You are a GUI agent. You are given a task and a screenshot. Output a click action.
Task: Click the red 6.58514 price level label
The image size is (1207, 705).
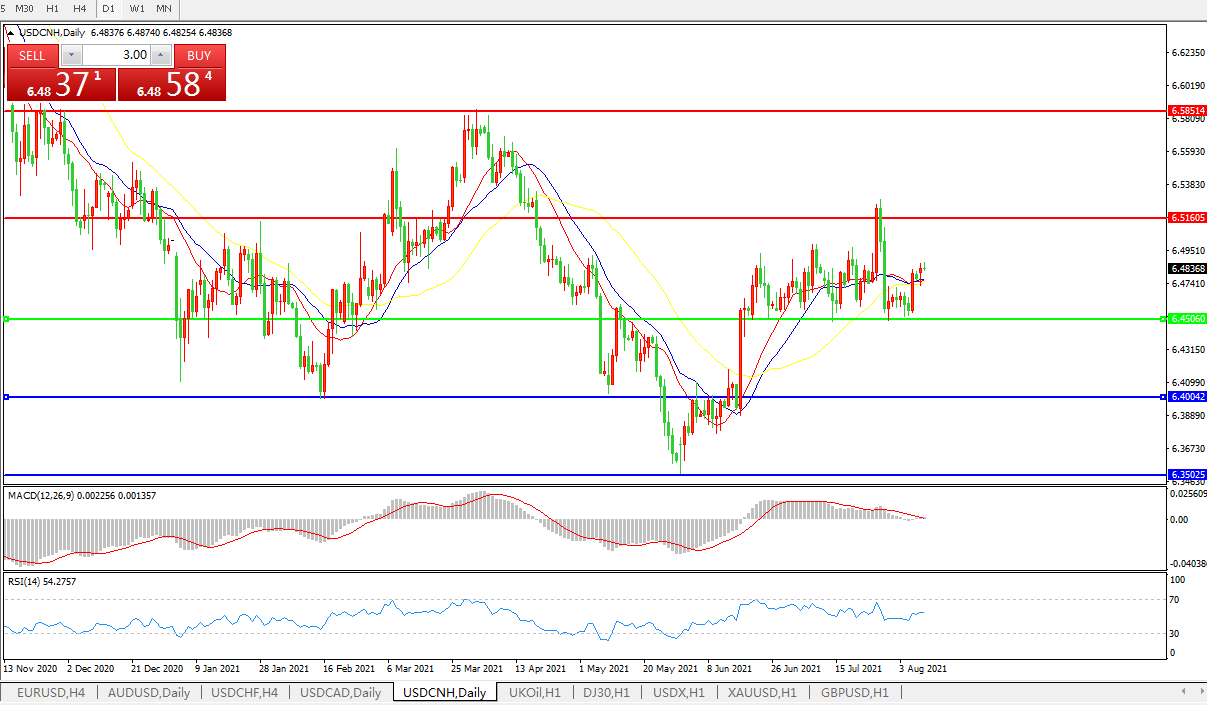tap(1187, 111)
